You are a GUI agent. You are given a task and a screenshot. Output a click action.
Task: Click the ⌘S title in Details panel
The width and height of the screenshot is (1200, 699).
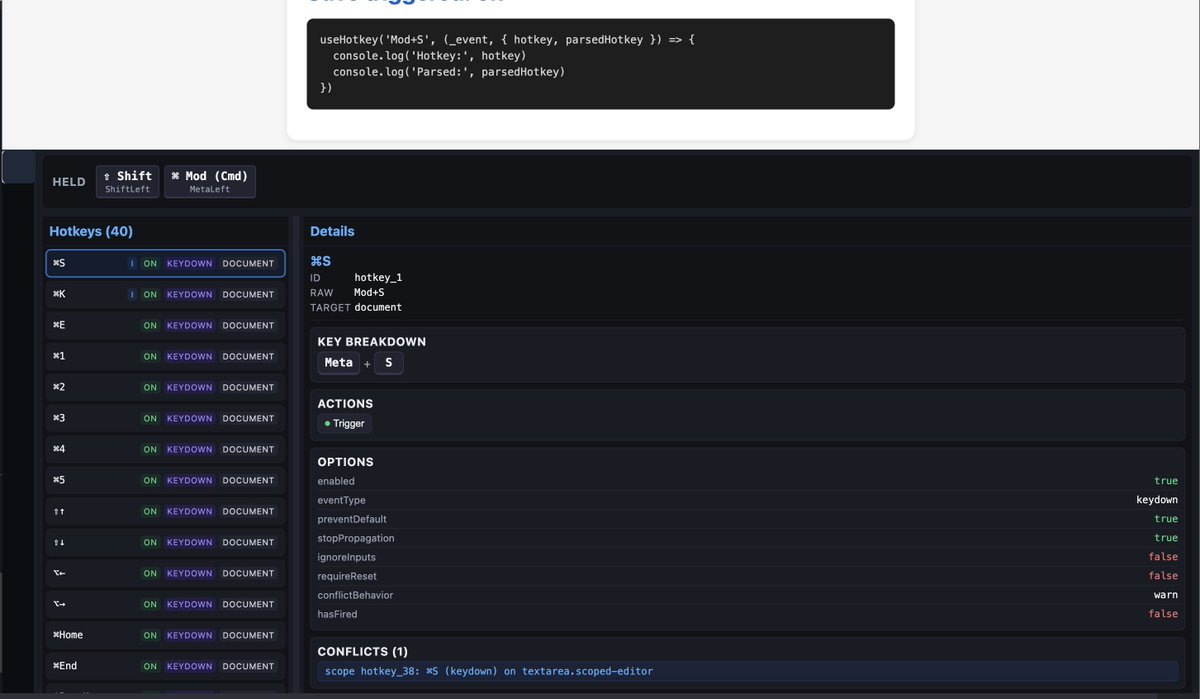click(320, 261)
